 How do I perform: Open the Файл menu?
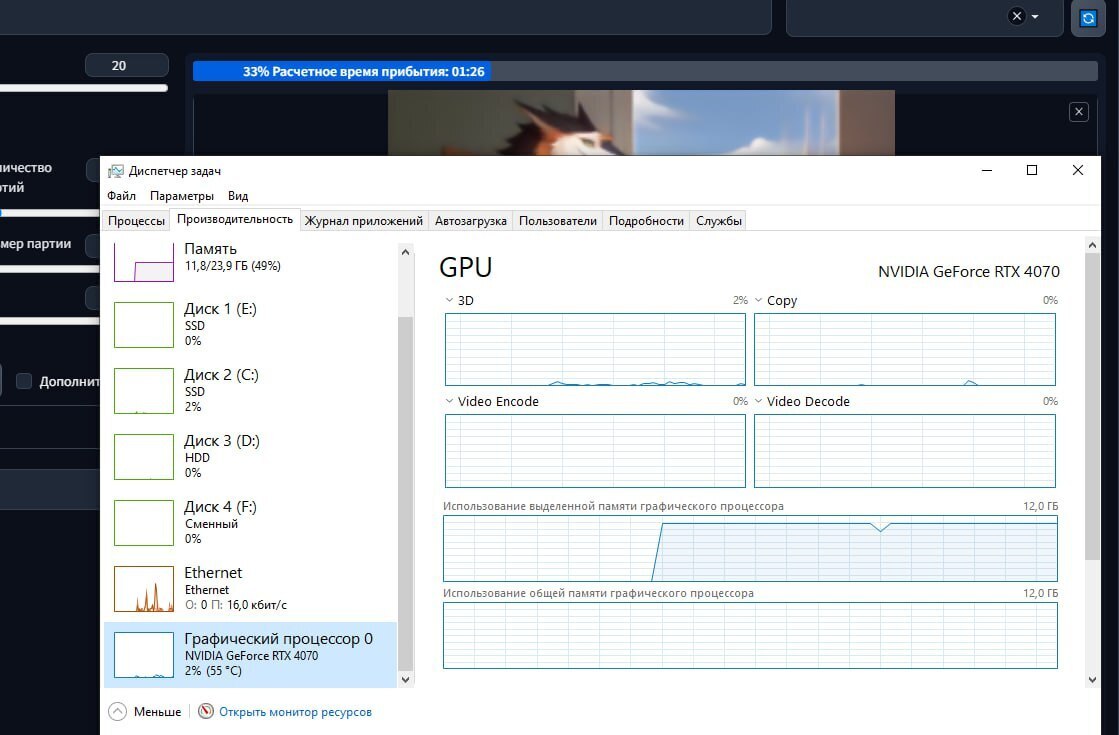click(121, 196)
